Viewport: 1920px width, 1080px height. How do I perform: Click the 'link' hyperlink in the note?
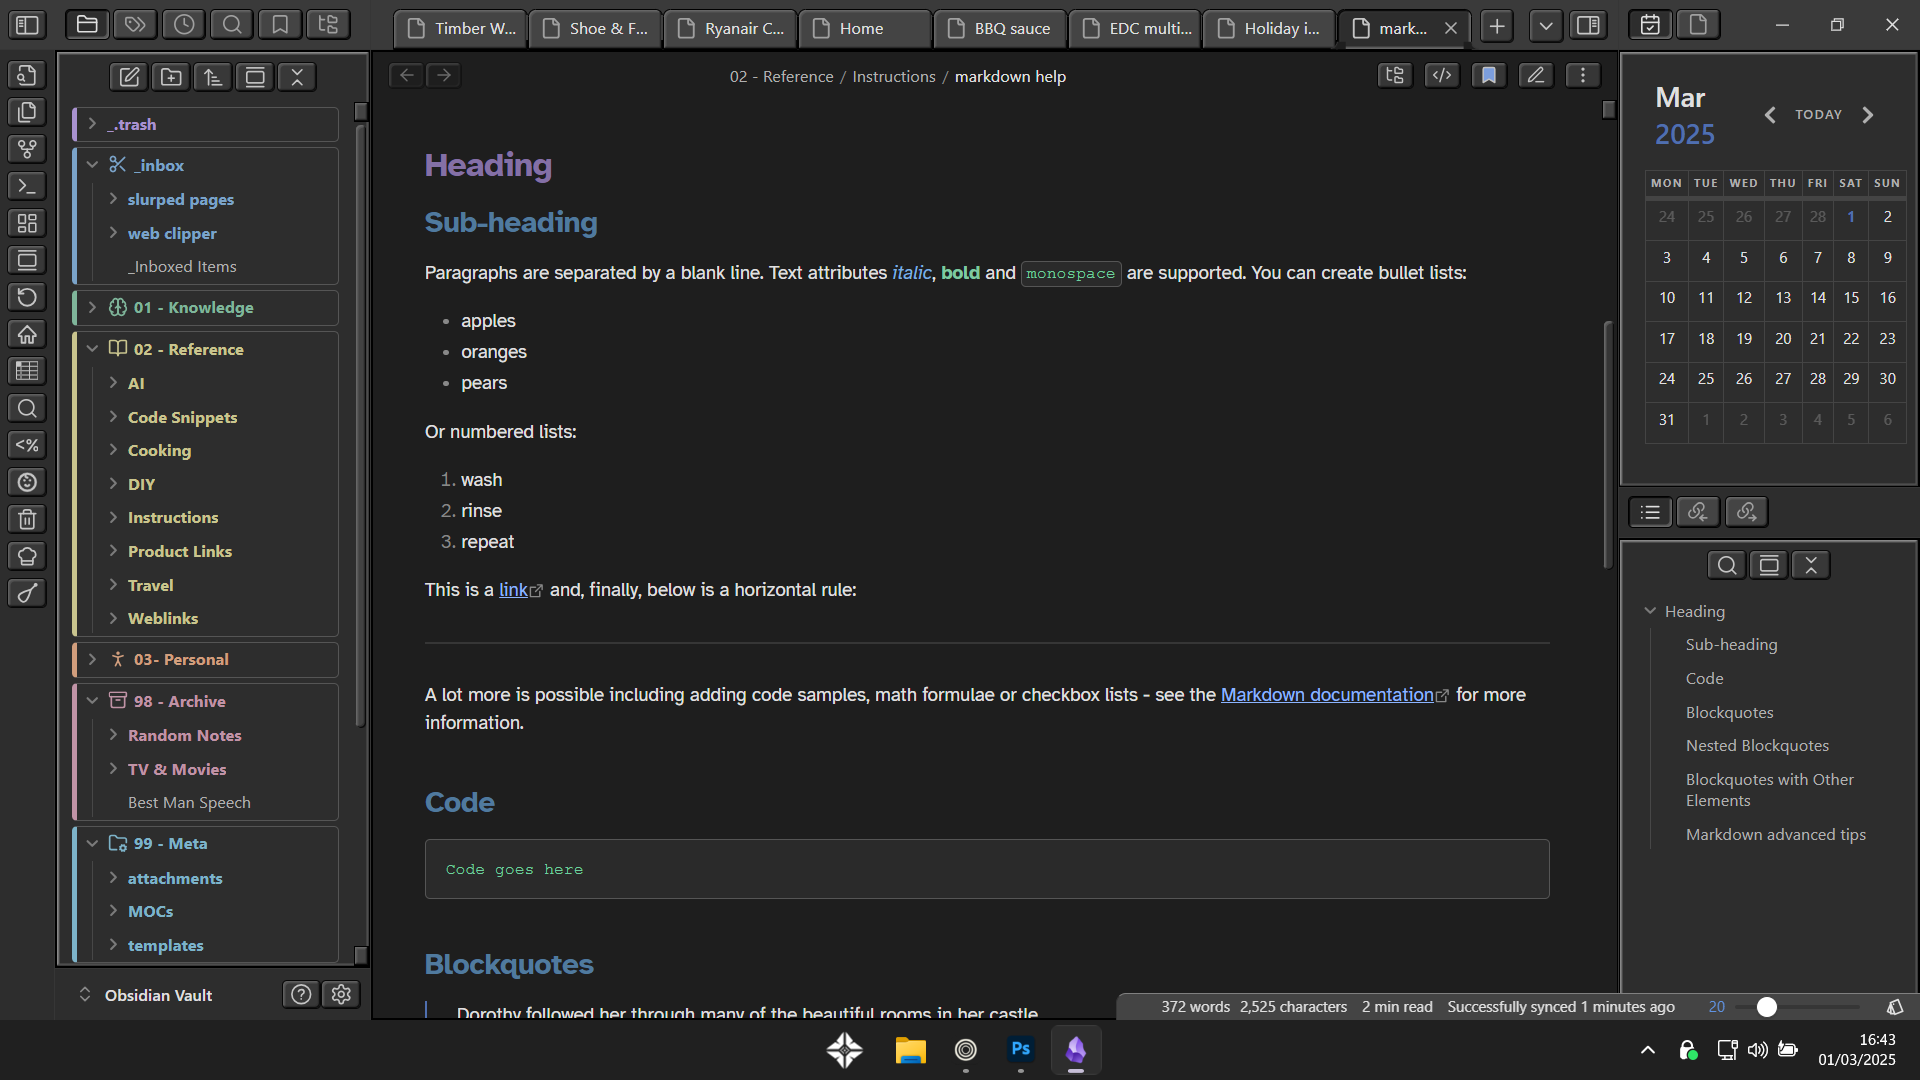click(513, 589)
